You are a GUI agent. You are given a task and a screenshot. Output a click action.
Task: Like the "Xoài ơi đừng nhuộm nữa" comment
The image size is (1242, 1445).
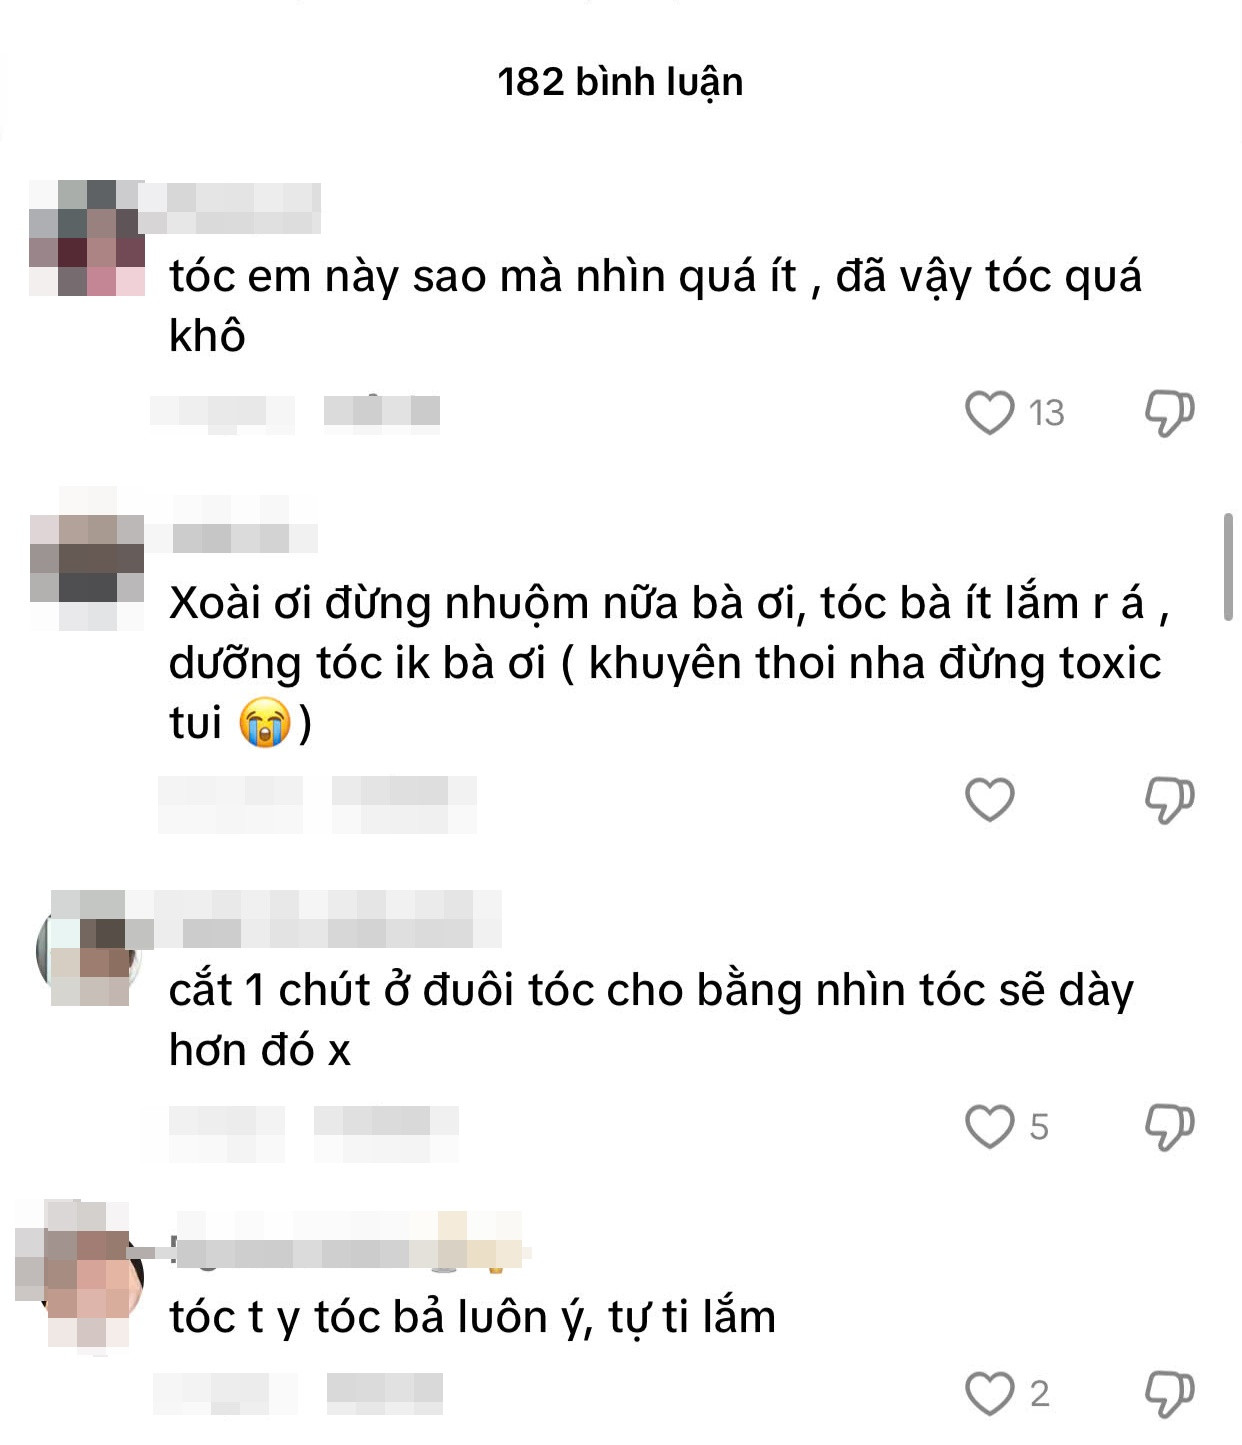point(989,799)
